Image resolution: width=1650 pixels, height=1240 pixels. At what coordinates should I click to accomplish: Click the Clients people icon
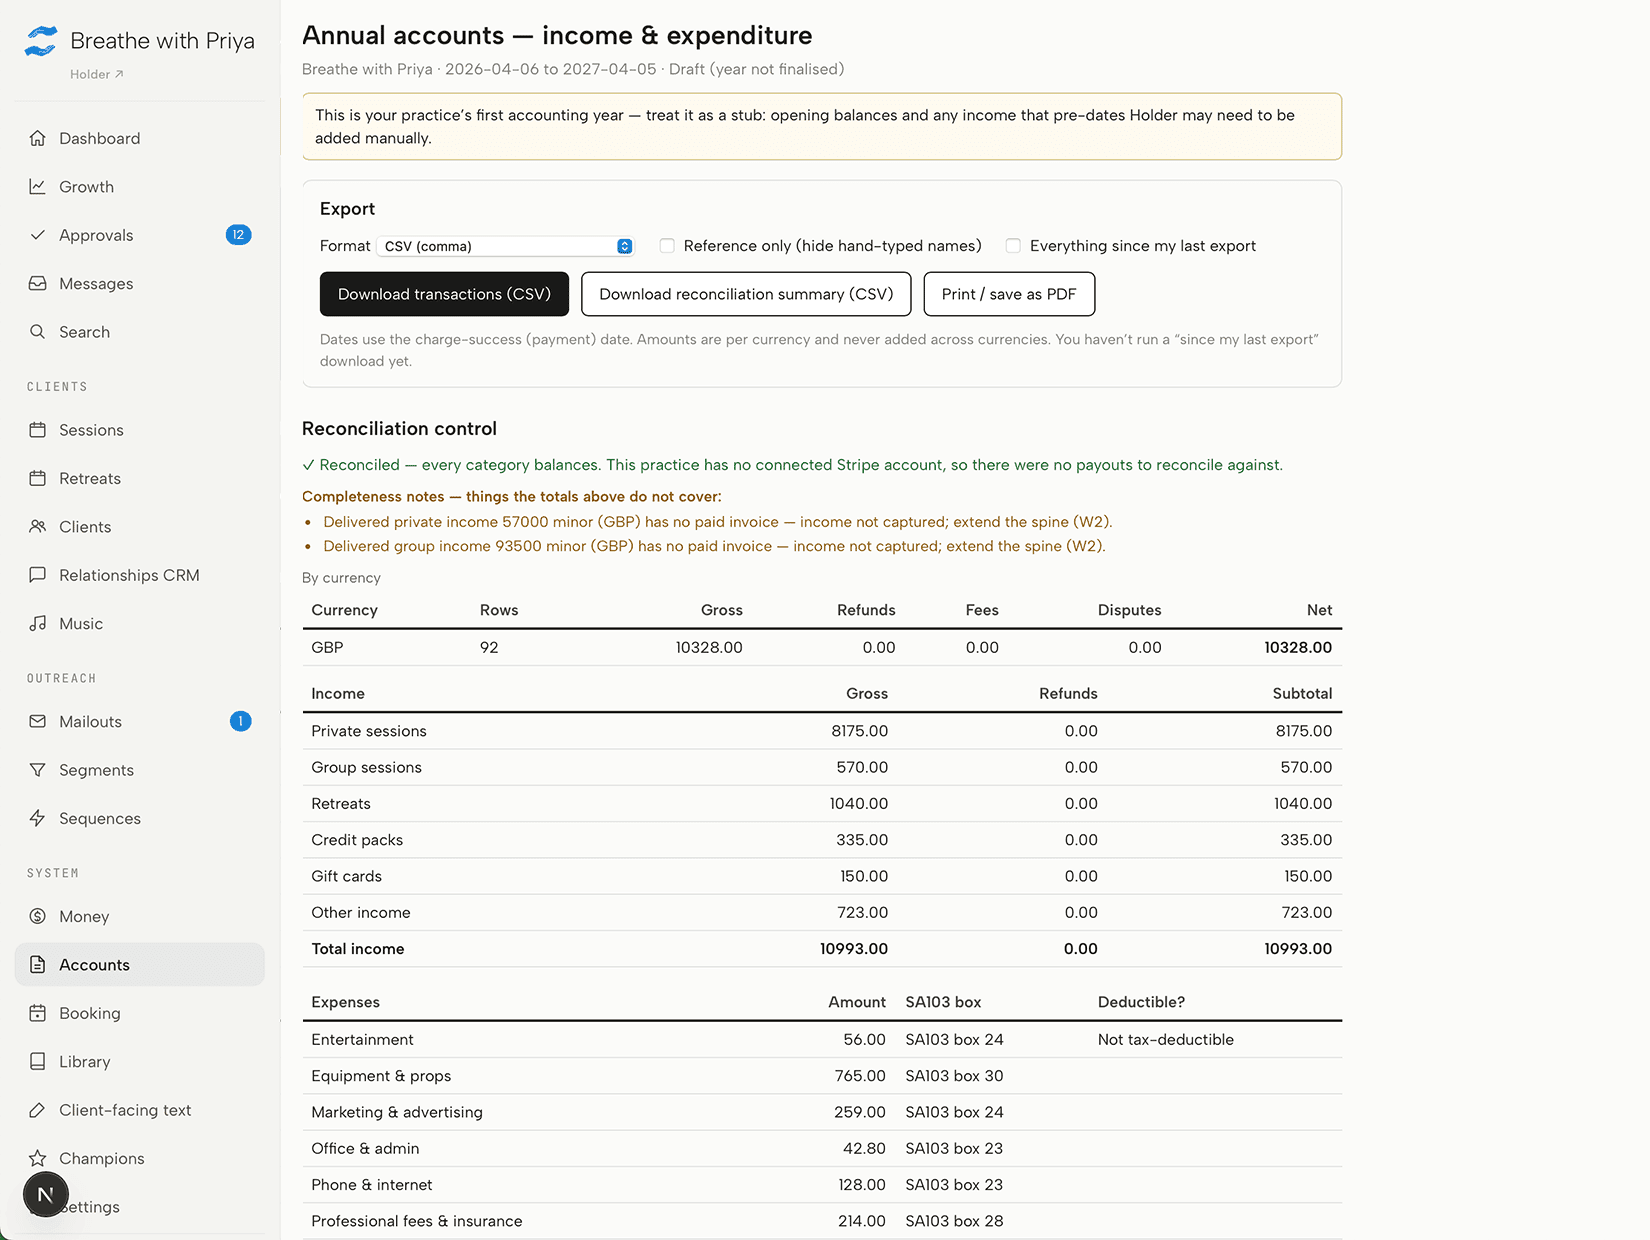point(38,527)
